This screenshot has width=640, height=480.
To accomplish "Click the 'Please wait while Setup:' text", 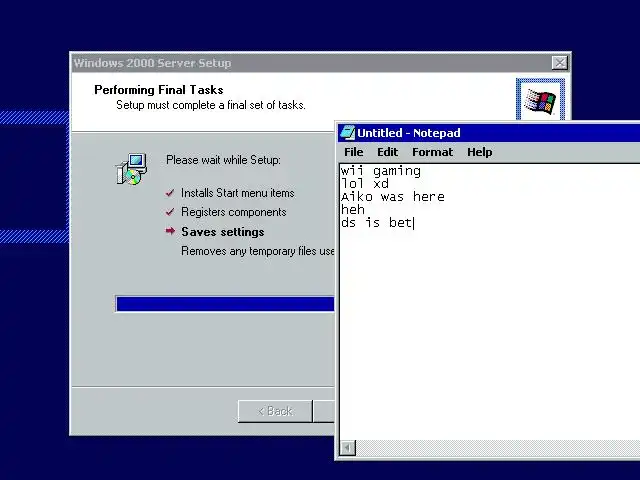I will point(223,160).
